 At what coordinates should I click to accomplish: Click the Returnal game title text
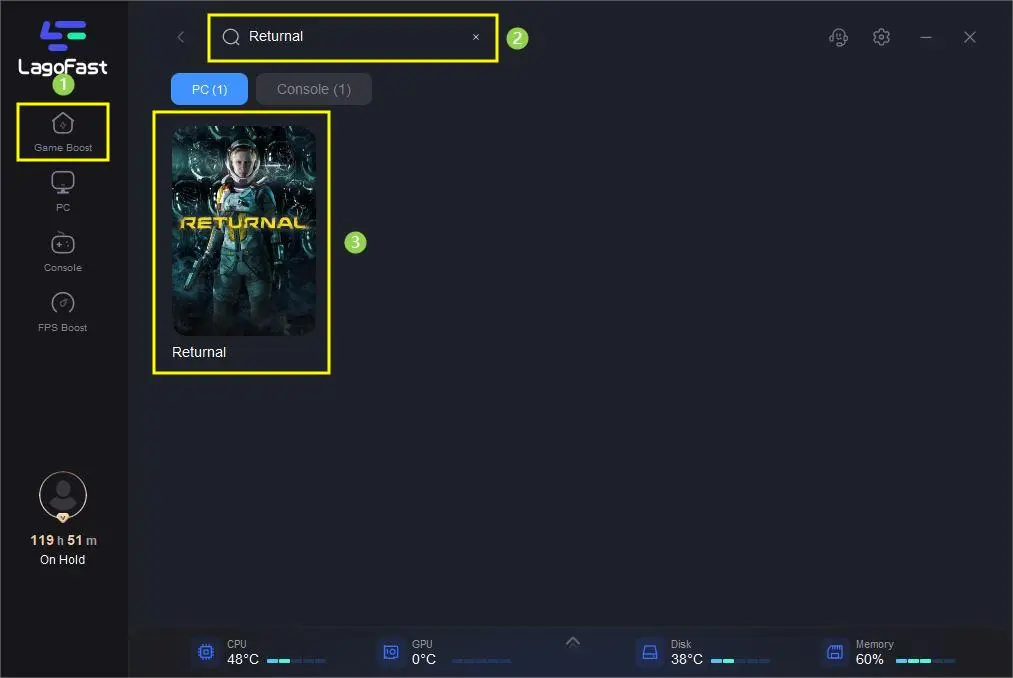(199, 352)
